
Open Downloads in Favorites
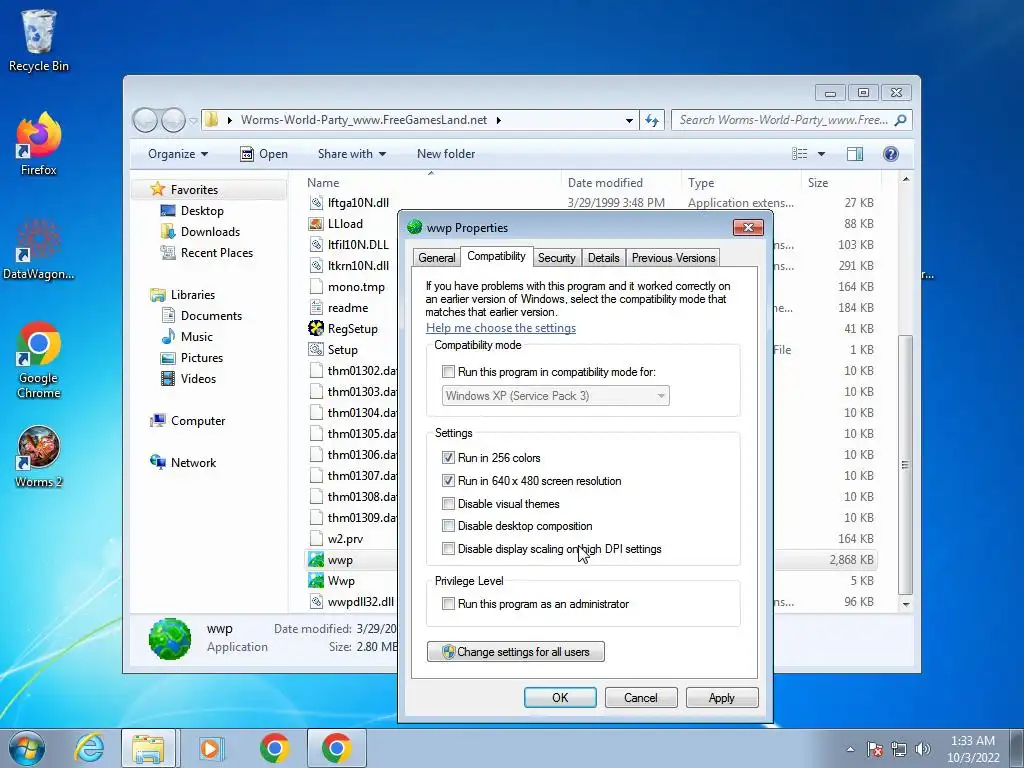210,232
